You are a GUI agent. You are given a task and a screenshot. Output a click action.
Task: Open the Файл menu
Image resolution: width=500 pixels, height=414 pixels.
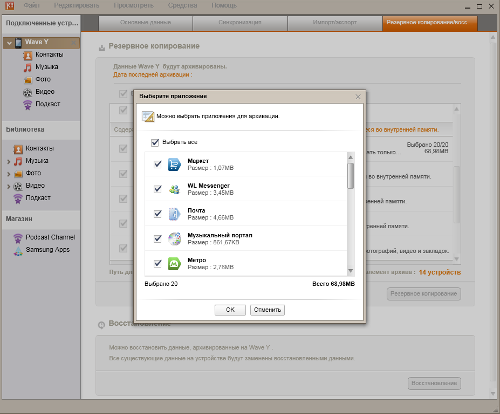pos(31,6)
